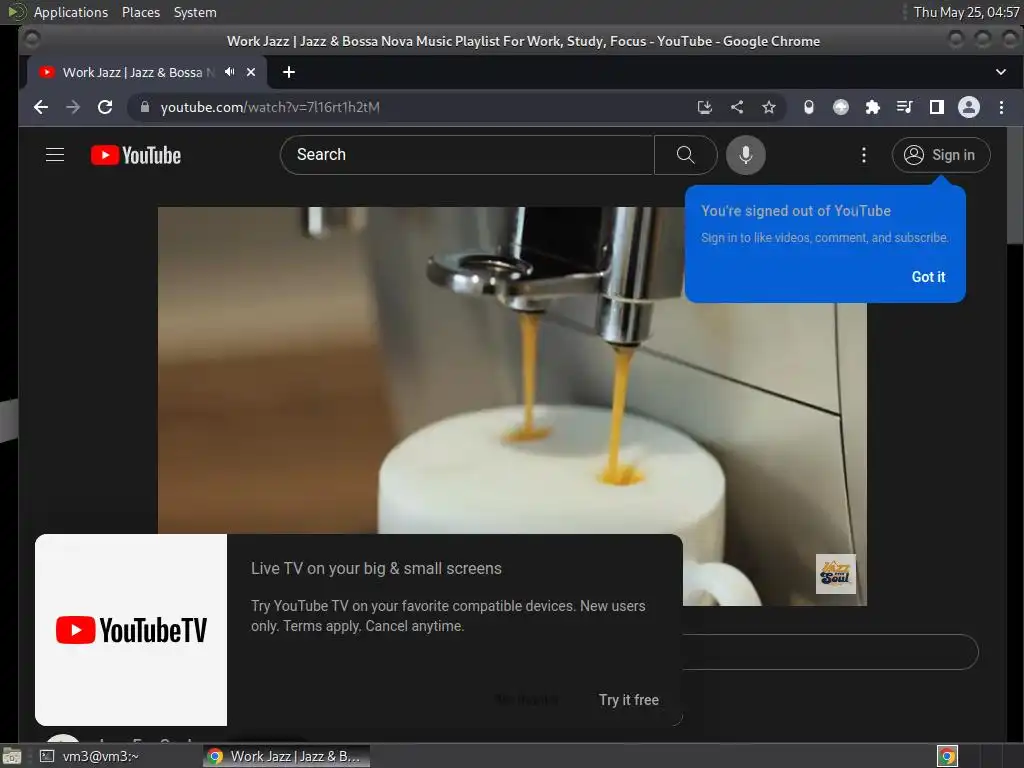Image resolution: width=1024 pixels, height=768 pixels.
Task: Close the Work Jazz tab
Action: (x=251, y=72)
